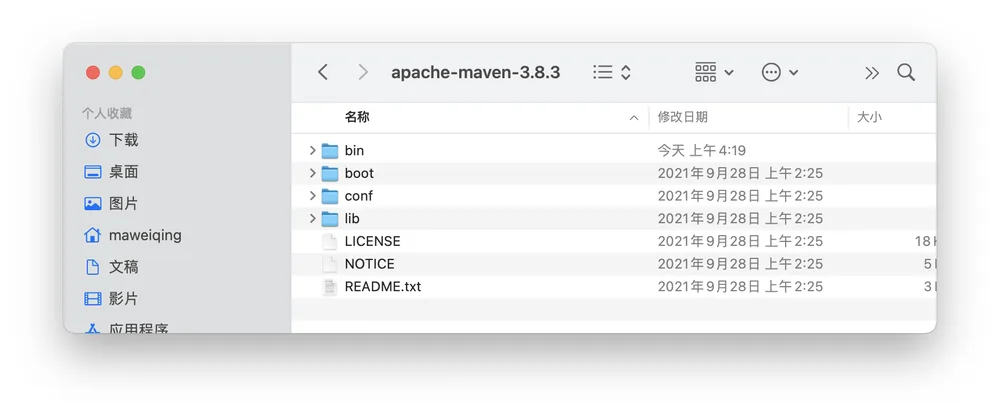Select the conf folder name

pos(358,196)
